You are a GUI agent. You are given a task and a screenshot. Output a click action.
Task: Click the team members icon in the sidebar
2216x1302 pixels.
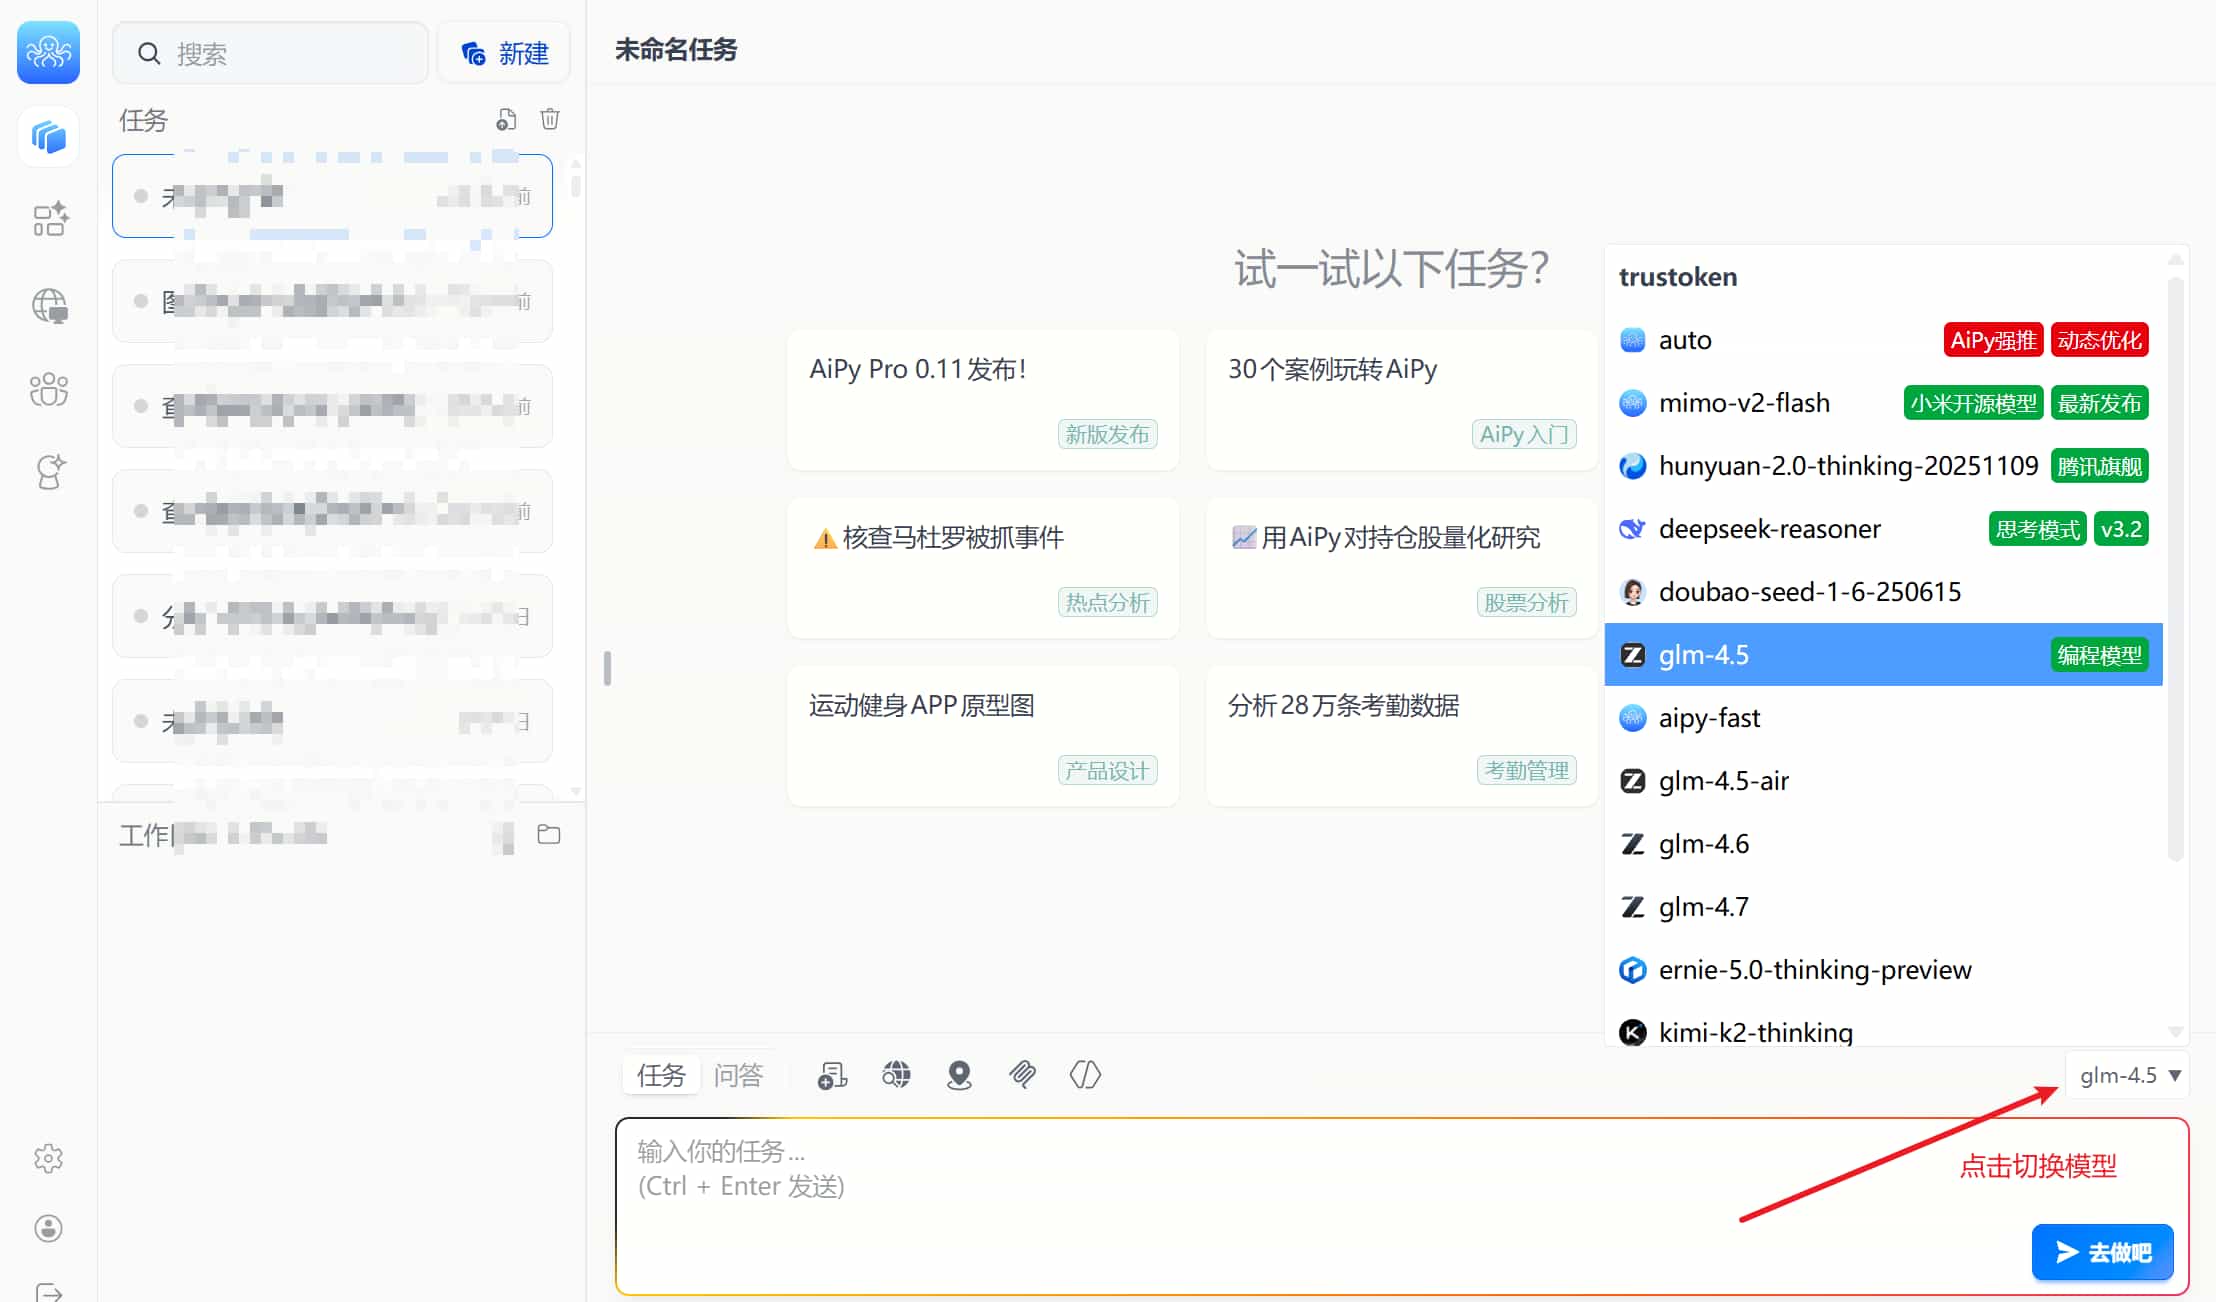coord(48,390)
